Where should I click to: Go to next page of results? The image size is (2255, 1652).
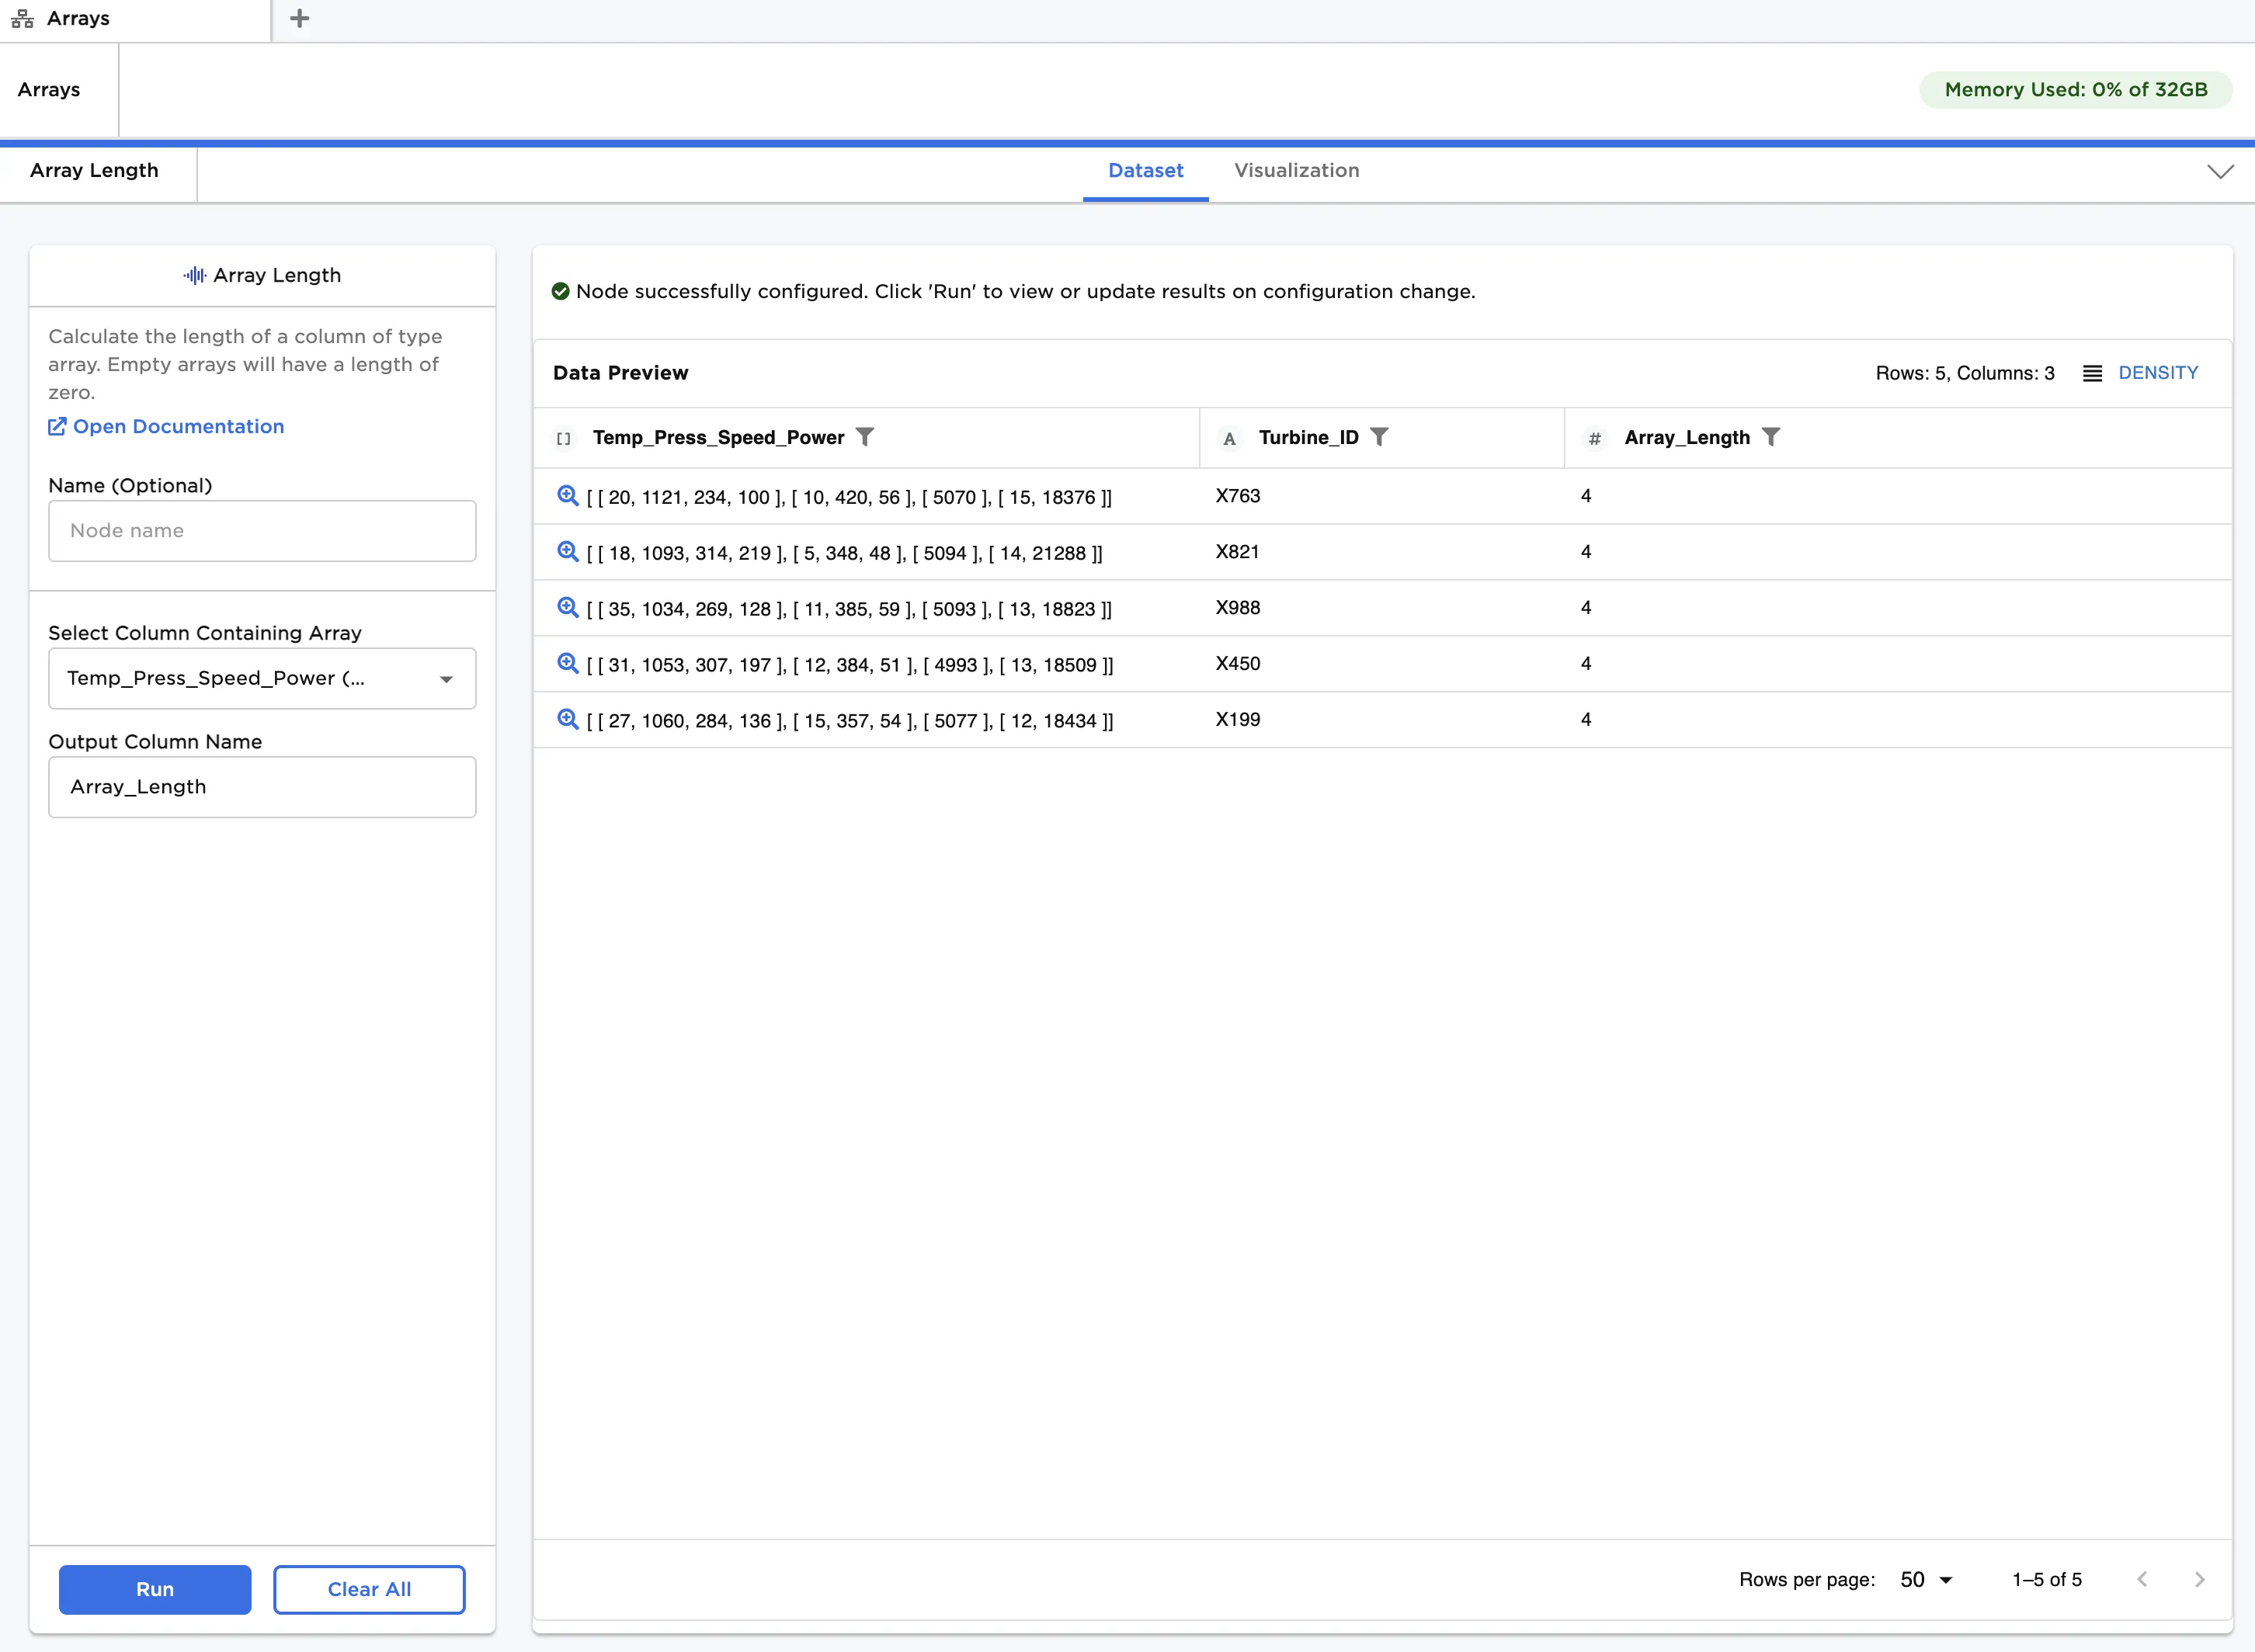click(2199, 1580)
